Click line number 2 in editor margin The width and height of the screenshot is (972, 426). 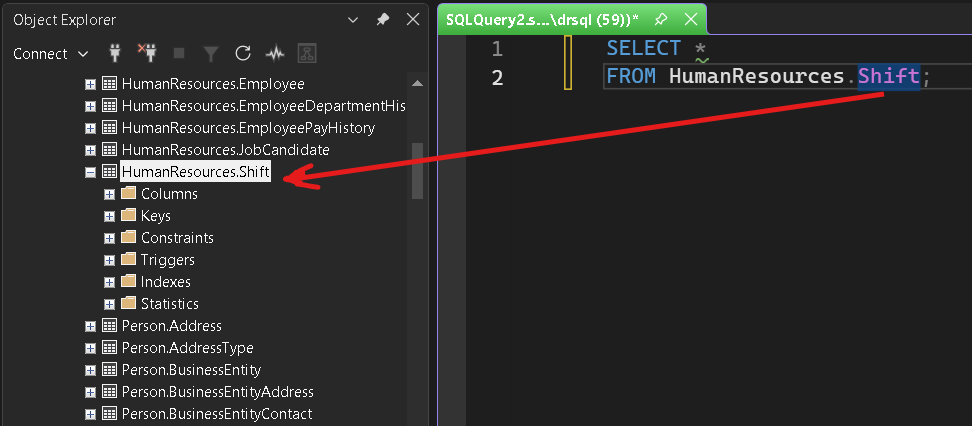497,78
